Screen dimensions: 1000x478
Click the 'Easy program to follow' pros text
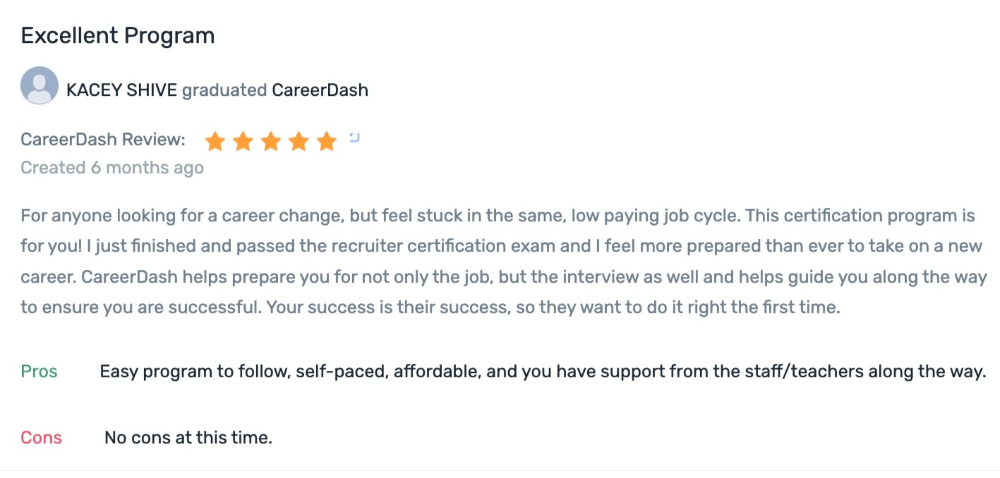[194, 372]
